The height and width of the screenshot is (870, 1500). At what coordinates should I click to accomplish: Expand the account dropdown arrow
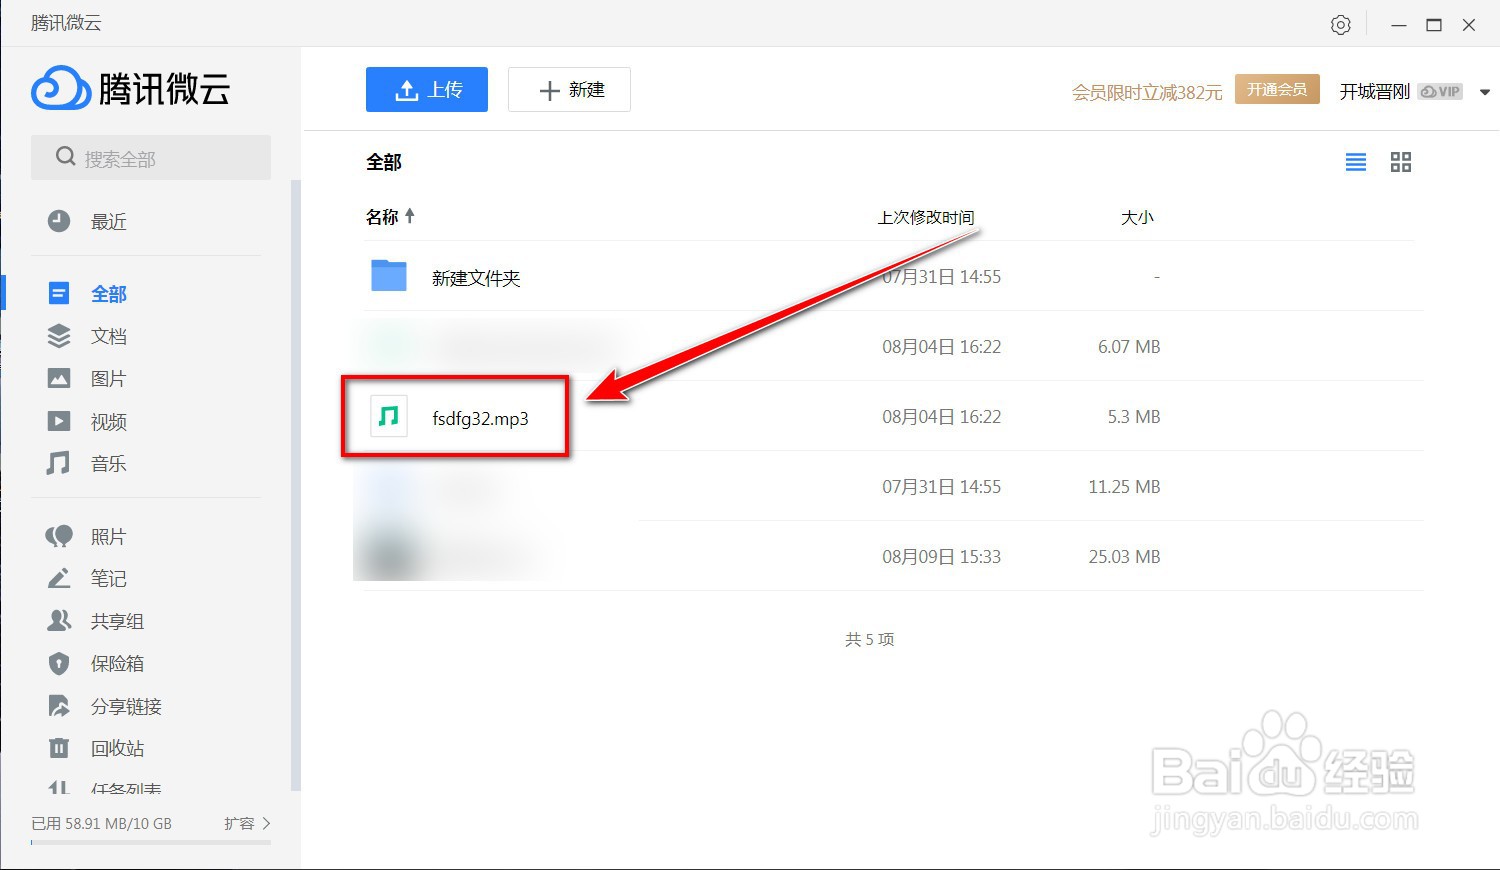click(x=1485, y=92)
